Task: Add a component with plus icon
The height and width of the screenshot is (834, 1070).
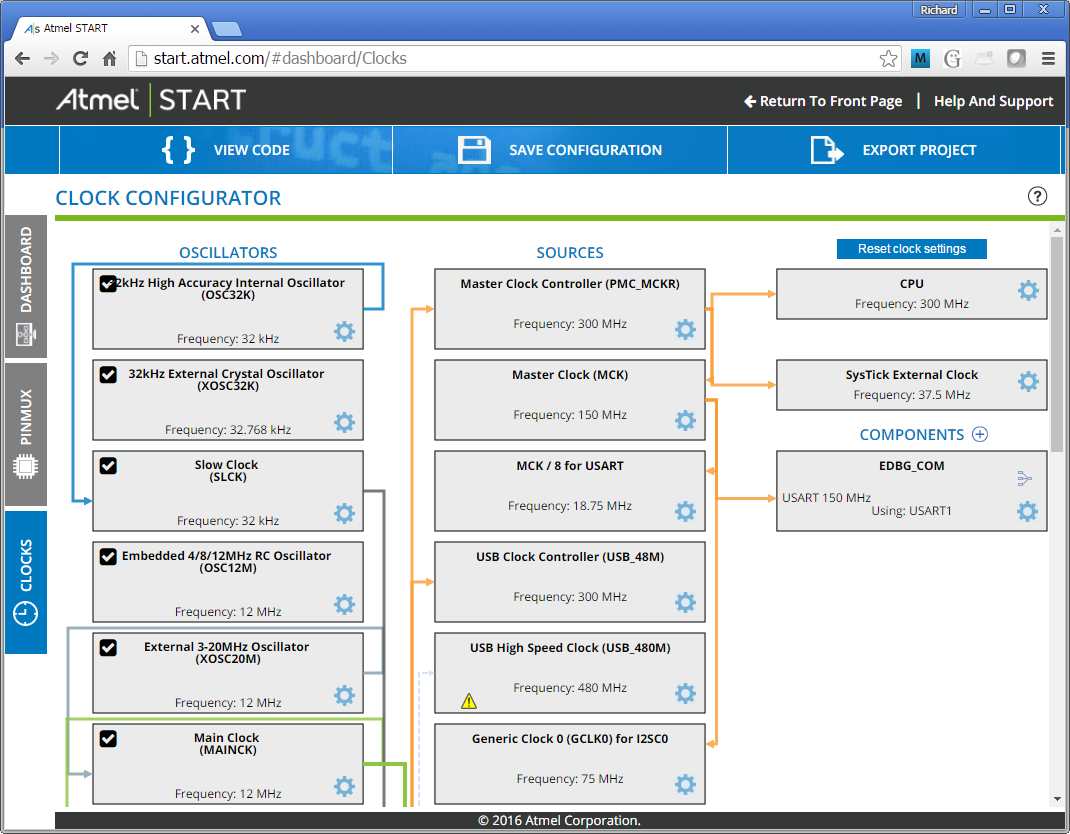Action: coord(980,434)
